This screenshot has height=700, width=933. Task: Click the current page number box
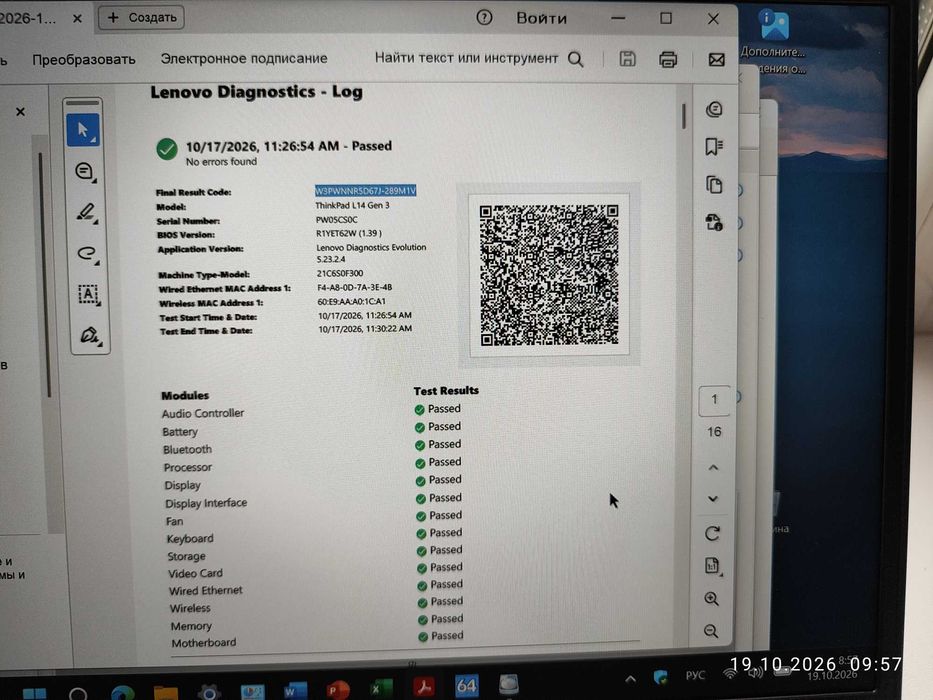pyautogui.click(x=714, y=400)
